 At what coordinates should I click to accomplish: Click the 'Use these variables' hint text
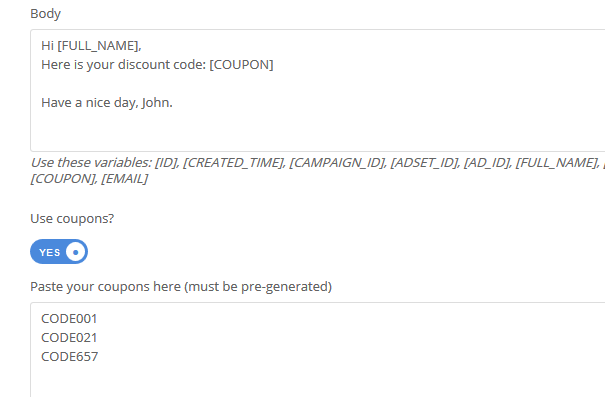[91, 163]
